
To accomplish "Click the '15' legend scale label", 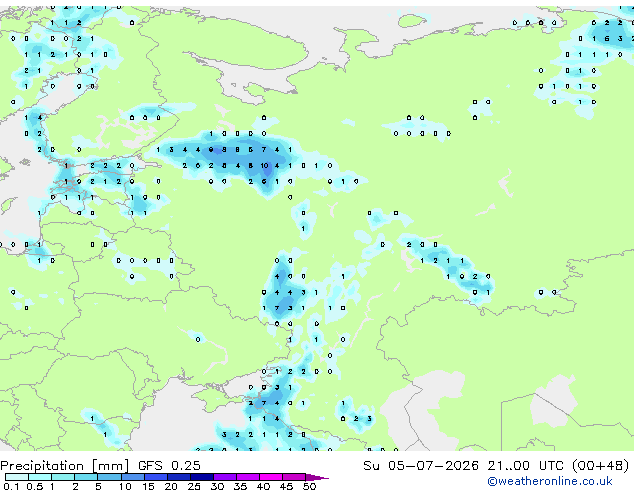I will tap(148, 486).
